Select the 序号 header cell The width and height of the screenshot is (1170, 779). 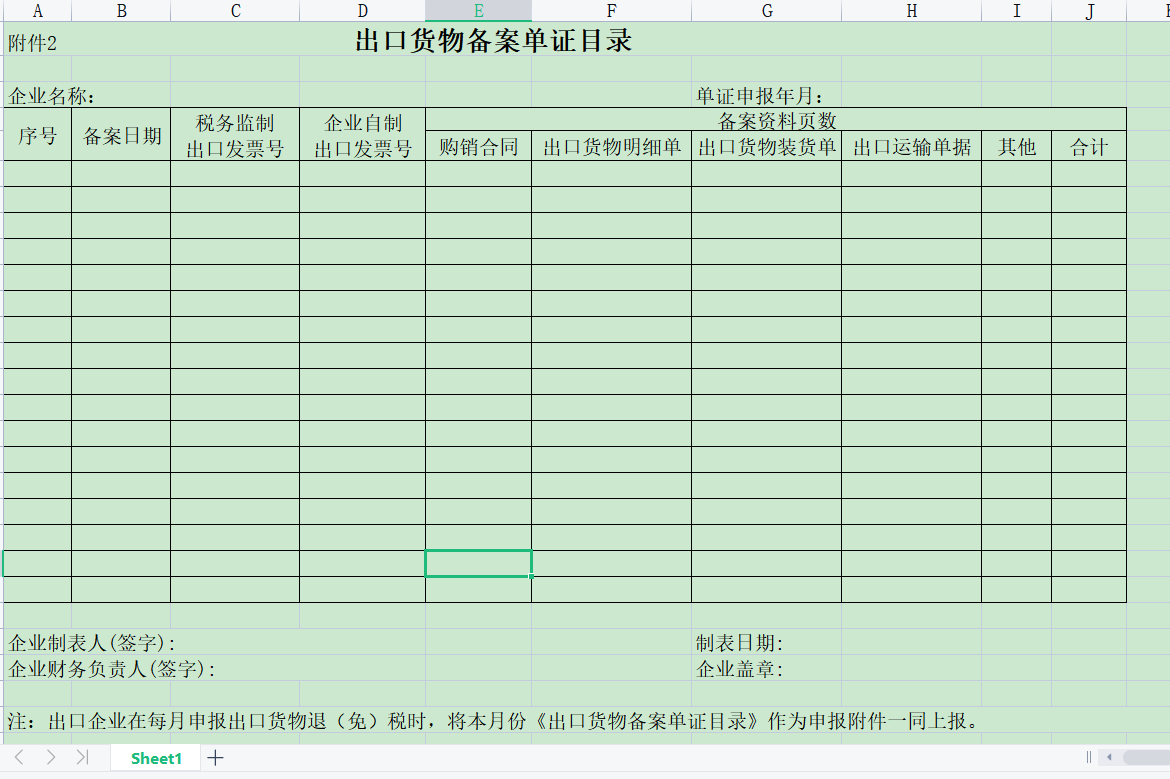tap(37, 134)
